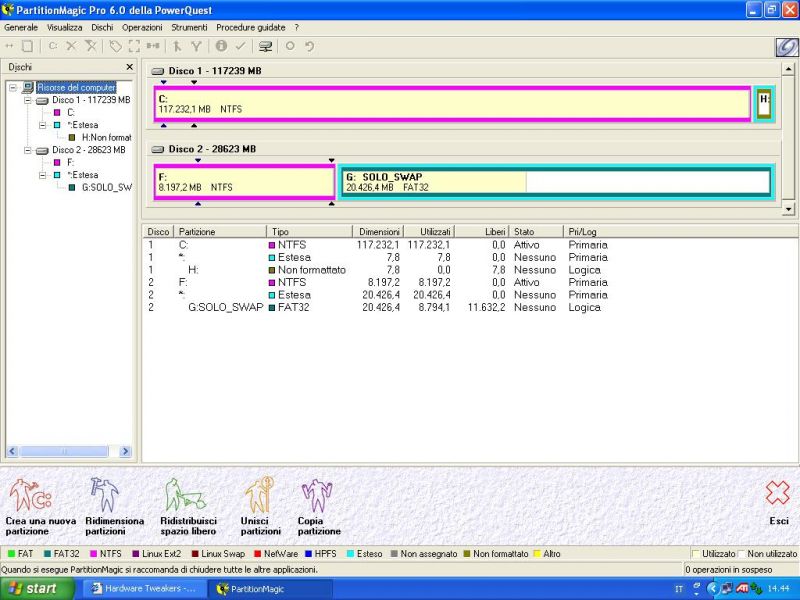Launch the Ridistribuisci spazio libero wizard
Image resolution: width=800 pixels, height=600 pixels.
[x=188, y=507]
